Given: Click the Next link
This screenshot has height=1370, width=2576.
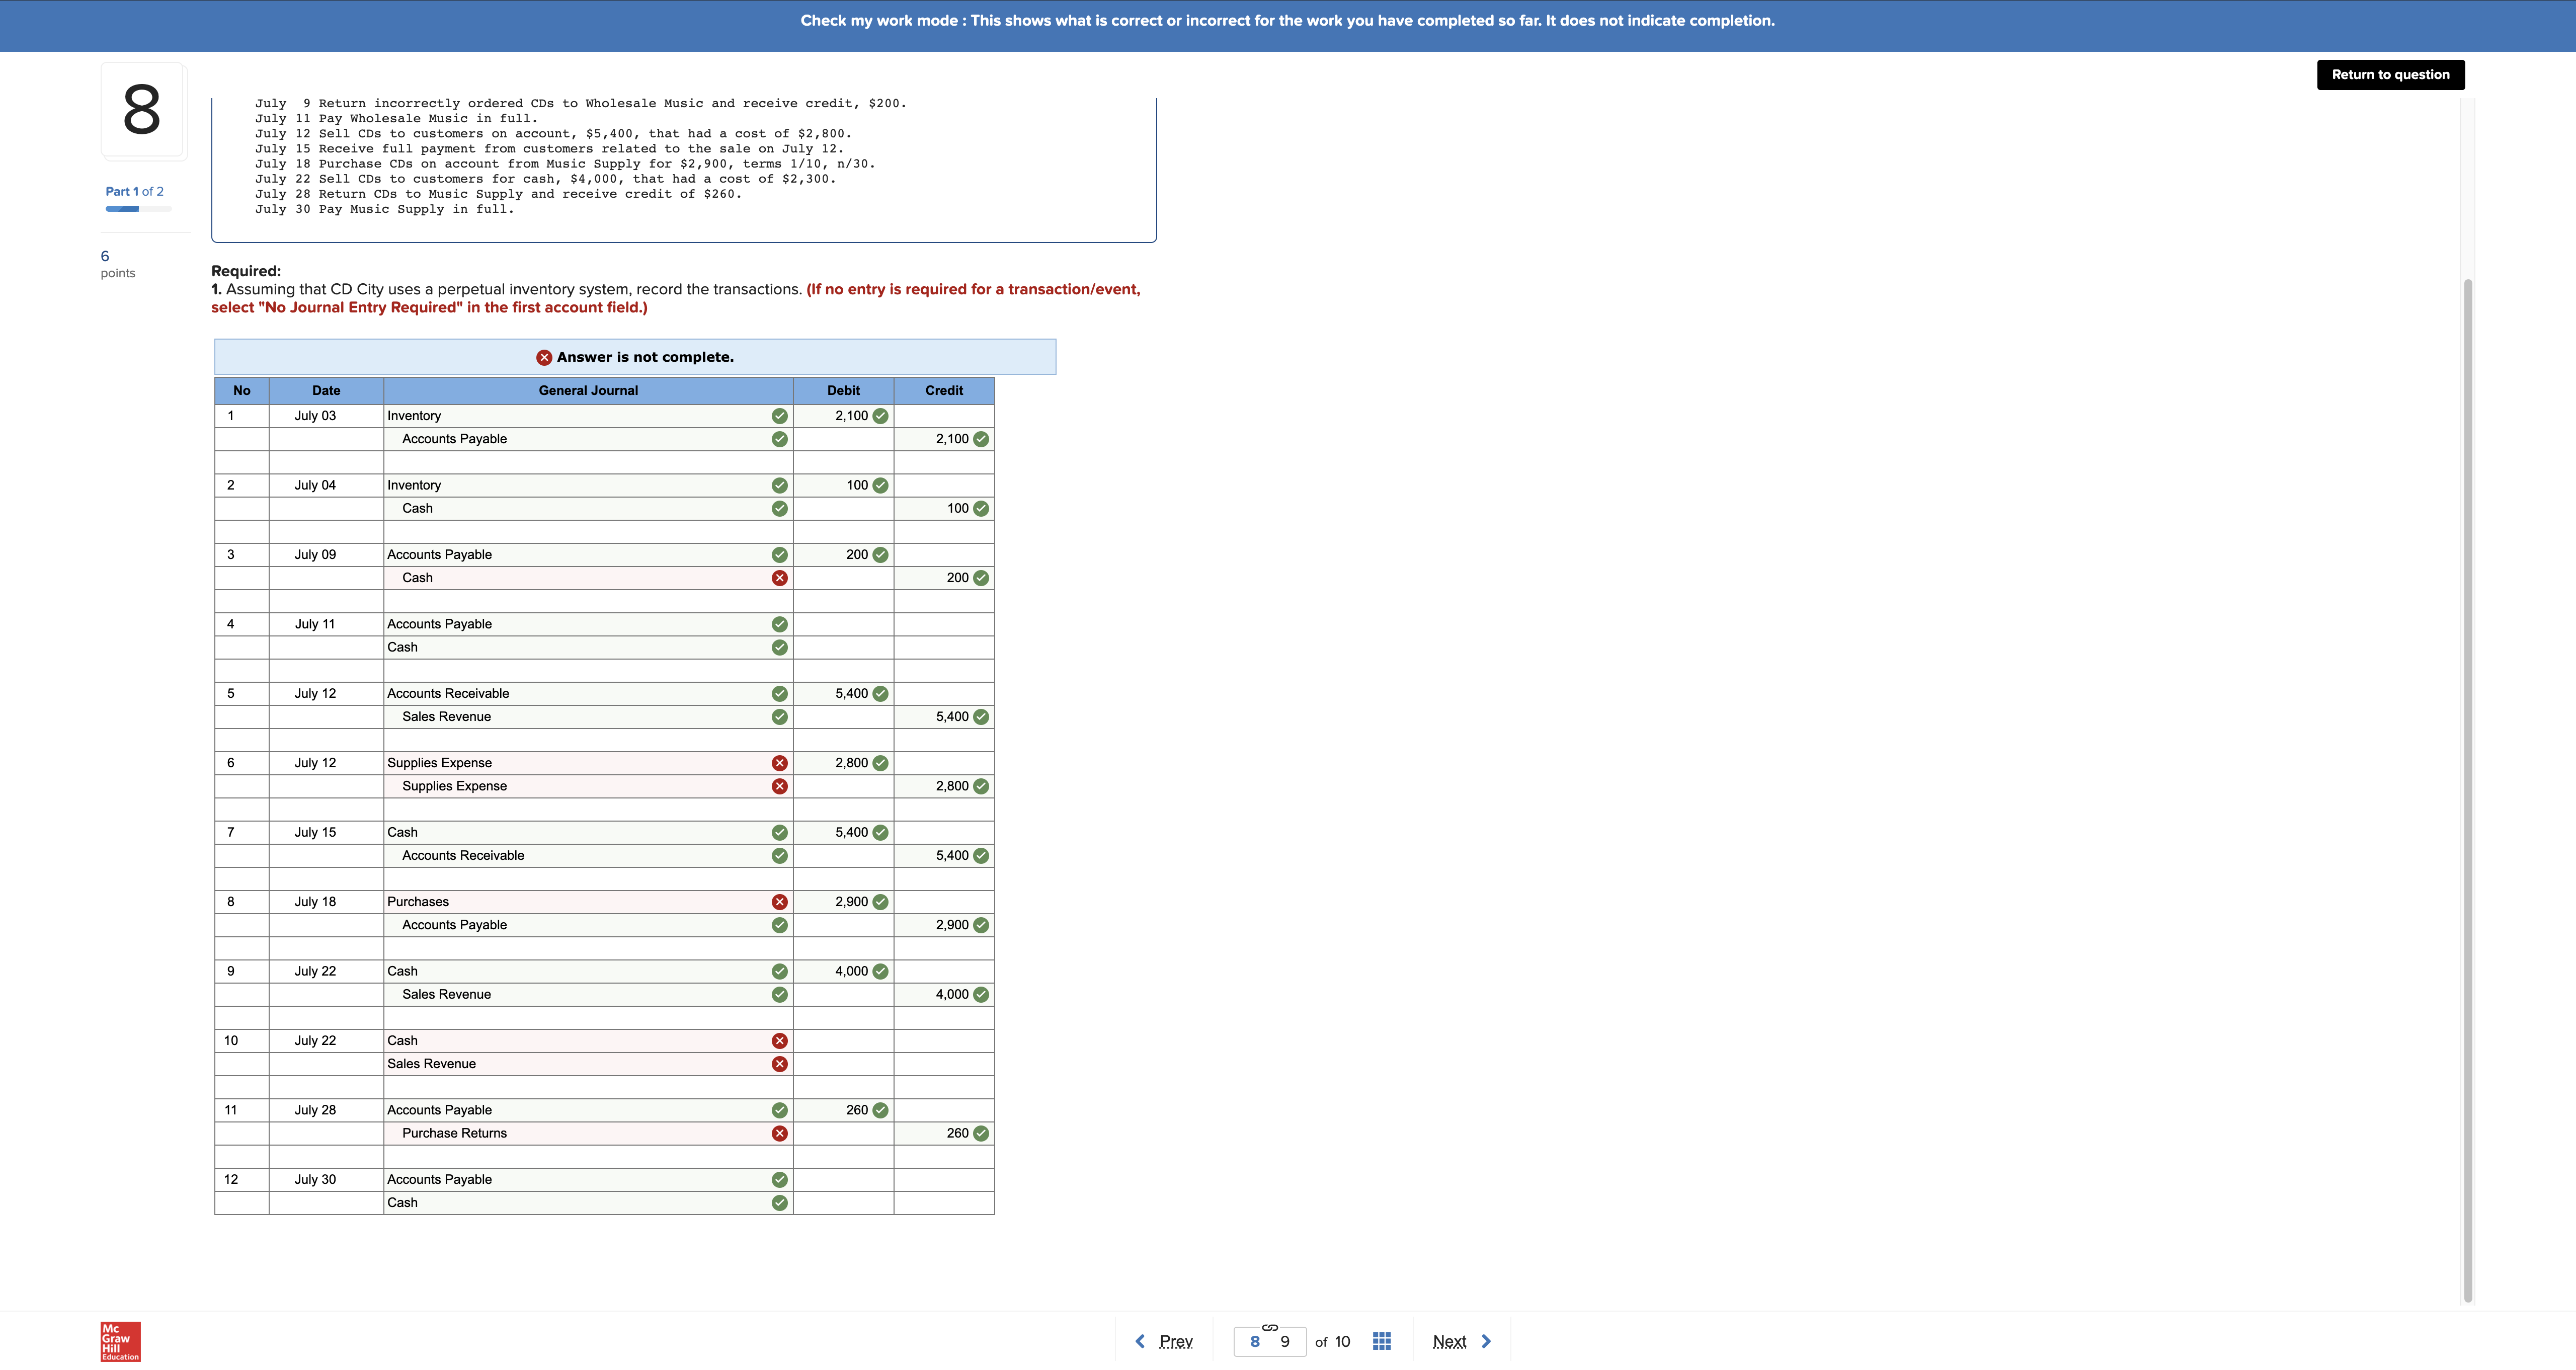Looking at the screenshot, I should coord(1449,1342).
